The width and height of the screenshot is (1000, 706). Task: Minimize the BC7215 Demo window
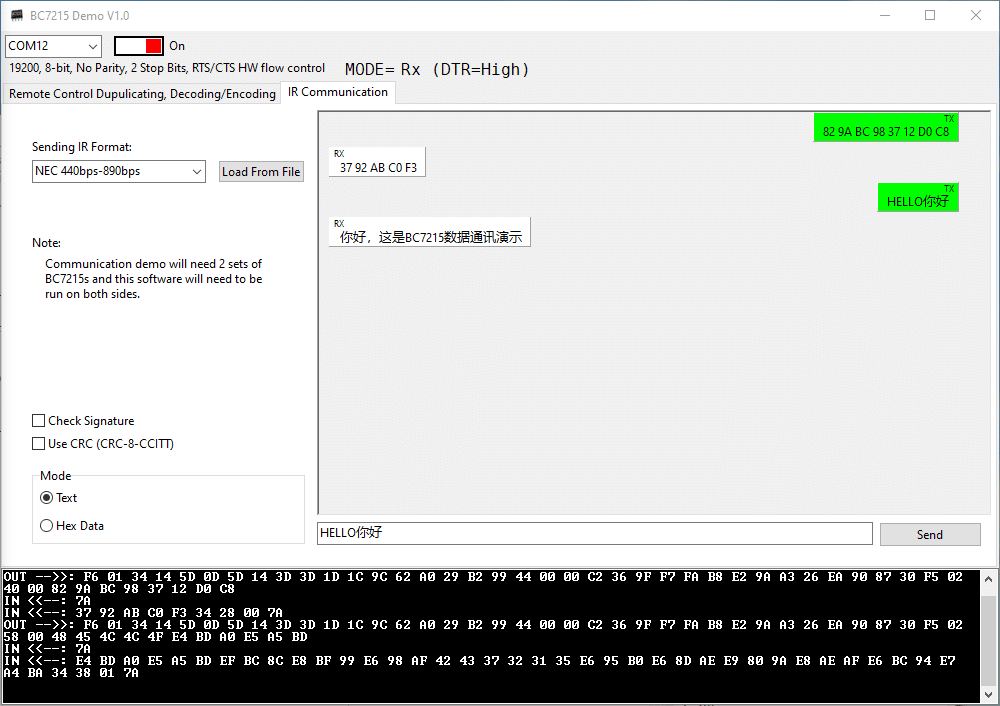(x=885, y=15)
